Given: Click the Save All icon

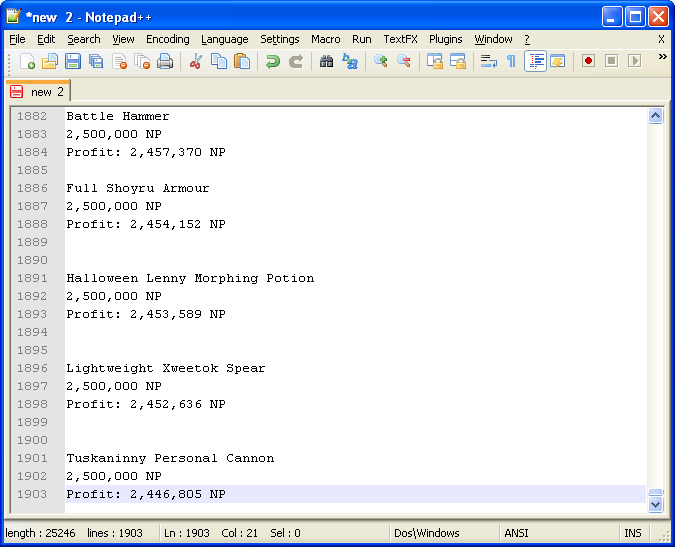Looking at the screenshot, I should pos(96,61).
